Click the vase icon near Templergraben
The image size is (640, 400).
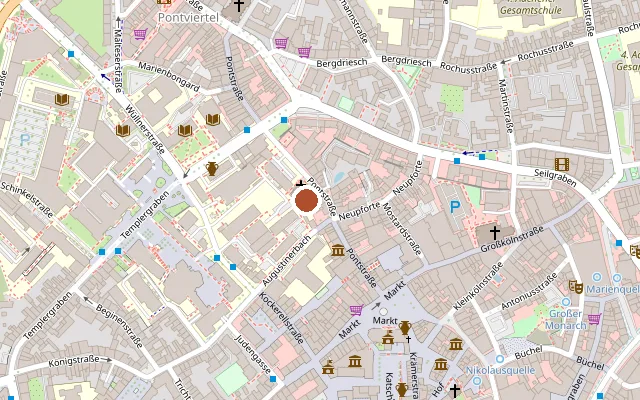pyautogui.click(x=212, y=169)
